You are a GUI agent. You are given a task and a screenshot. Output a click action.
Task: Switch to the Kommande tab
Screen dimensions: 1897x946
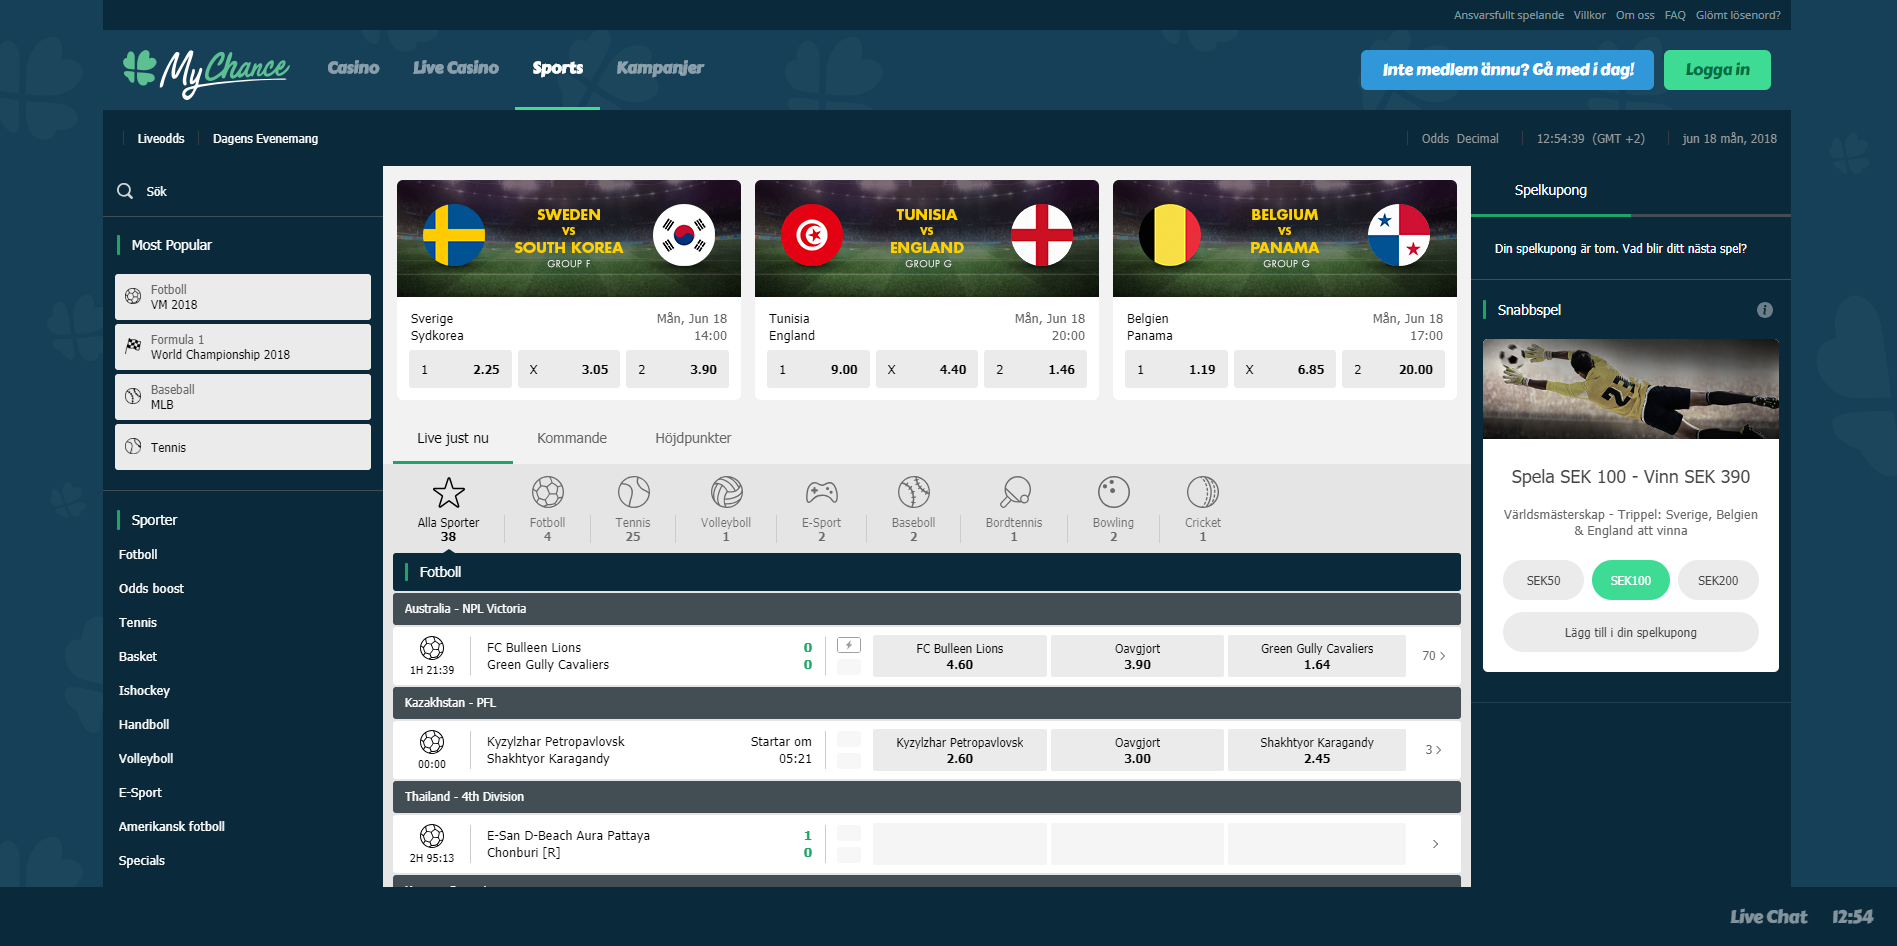click(x=572, y=438)
